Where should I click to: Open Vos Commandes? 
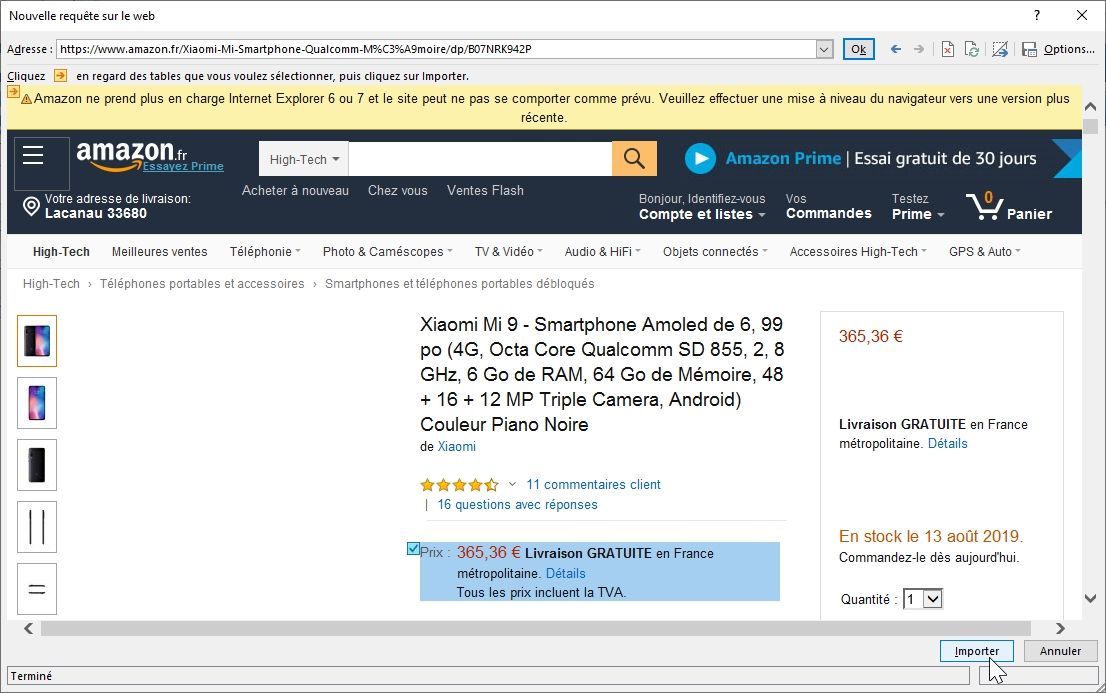(x=829, y=207)
